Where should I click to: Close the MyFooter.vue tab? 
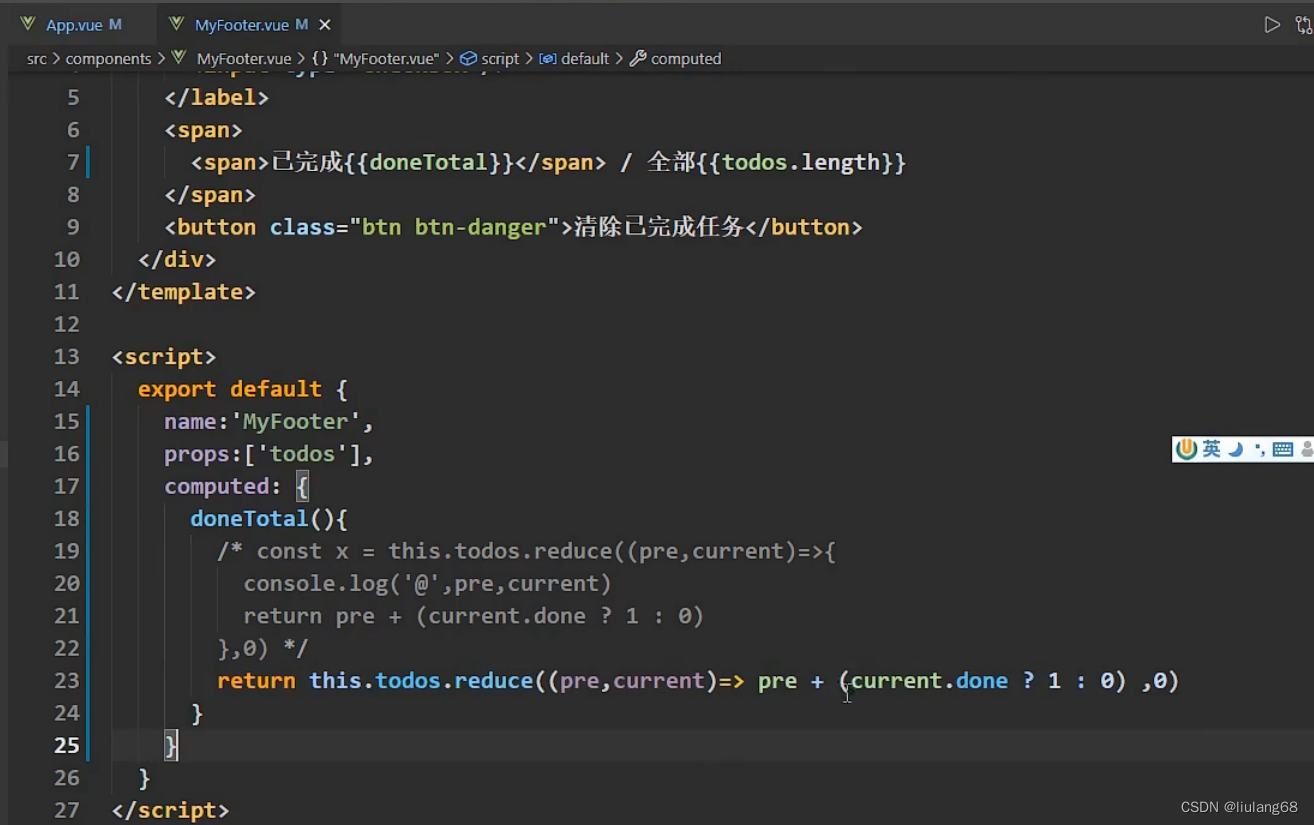pos(324,24)
